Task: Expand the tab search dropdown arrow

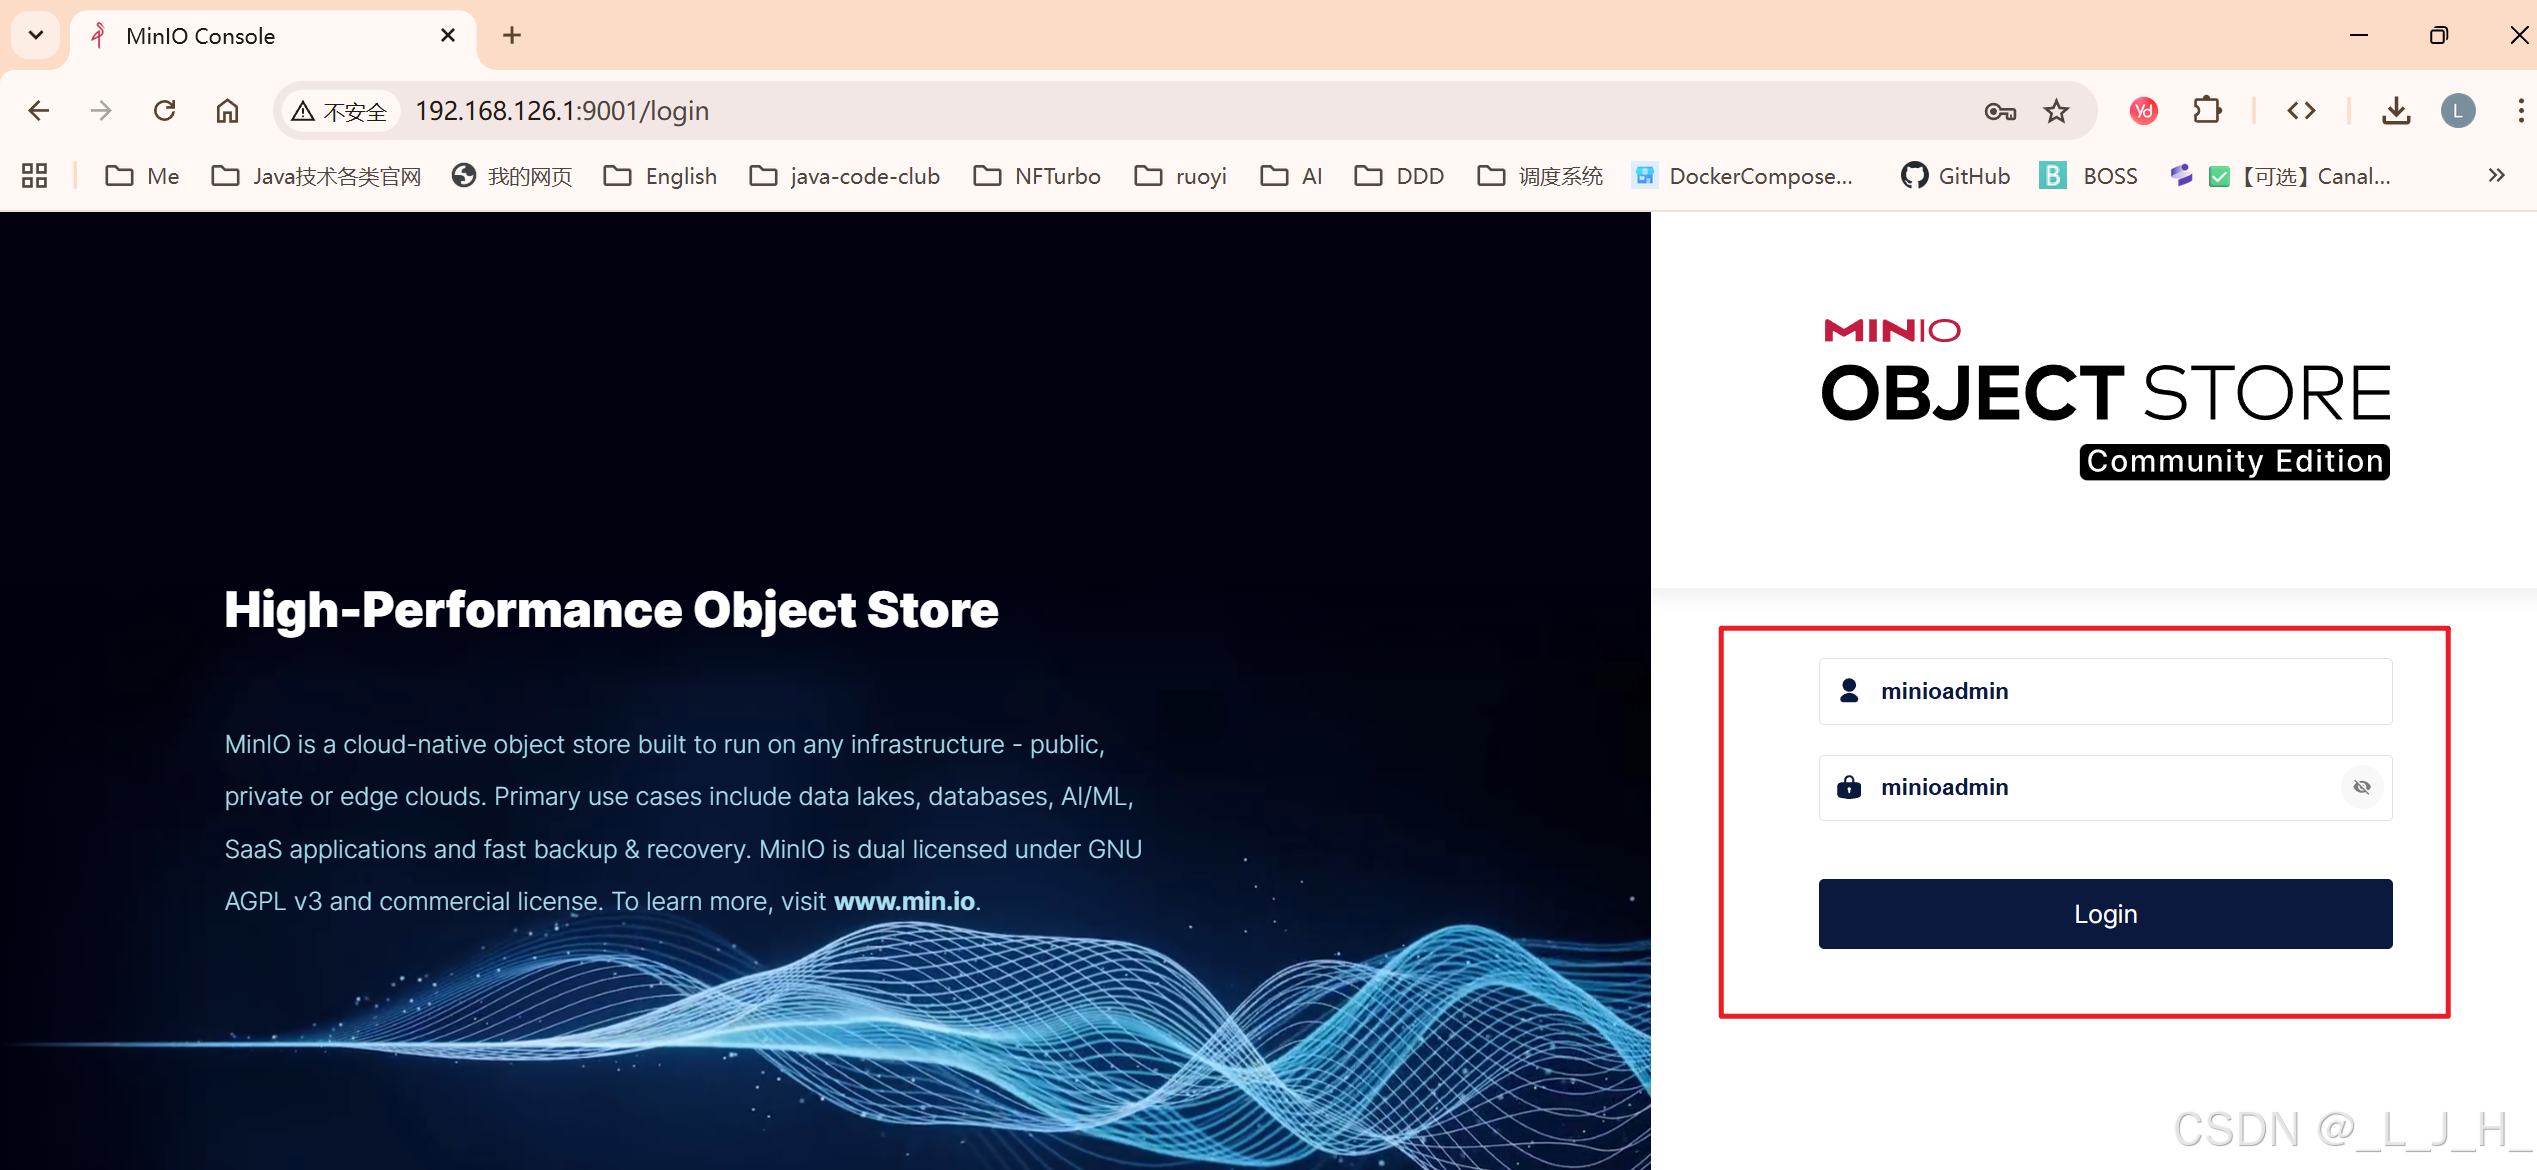Action: click(x=36, y=36)
